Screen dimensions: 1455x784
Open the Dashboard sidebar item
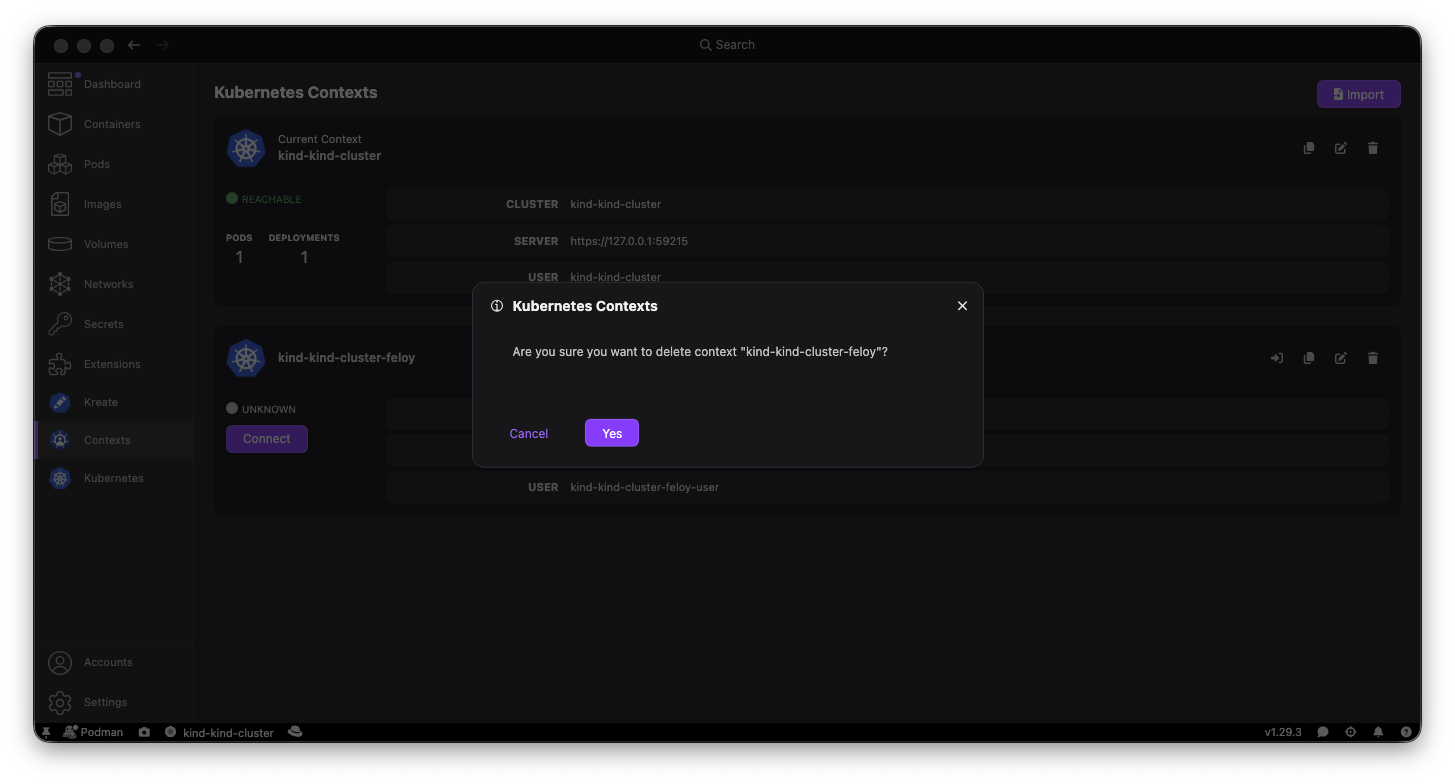pos(114,84)
